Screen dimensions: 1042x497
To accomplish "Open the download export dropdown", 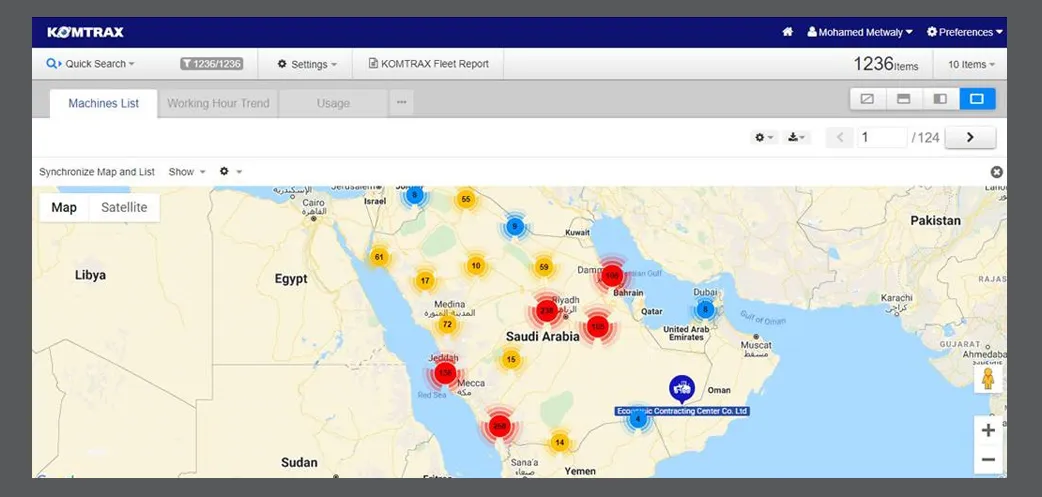I will [x=796, y=138].
